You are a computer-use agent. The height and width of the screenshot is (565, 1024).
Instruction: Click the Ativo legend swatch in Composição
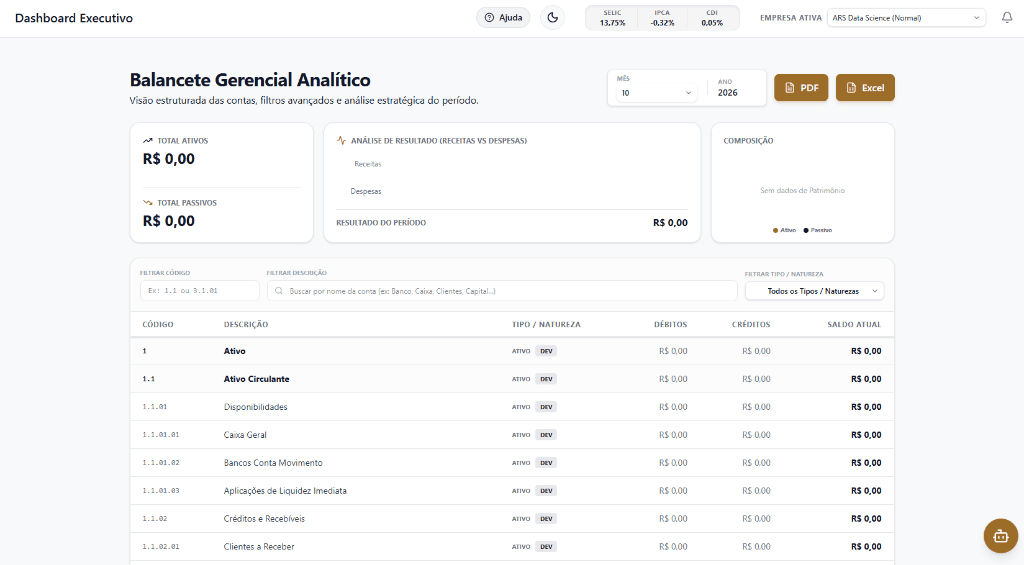pyautogui.click(x=775, y=231)
